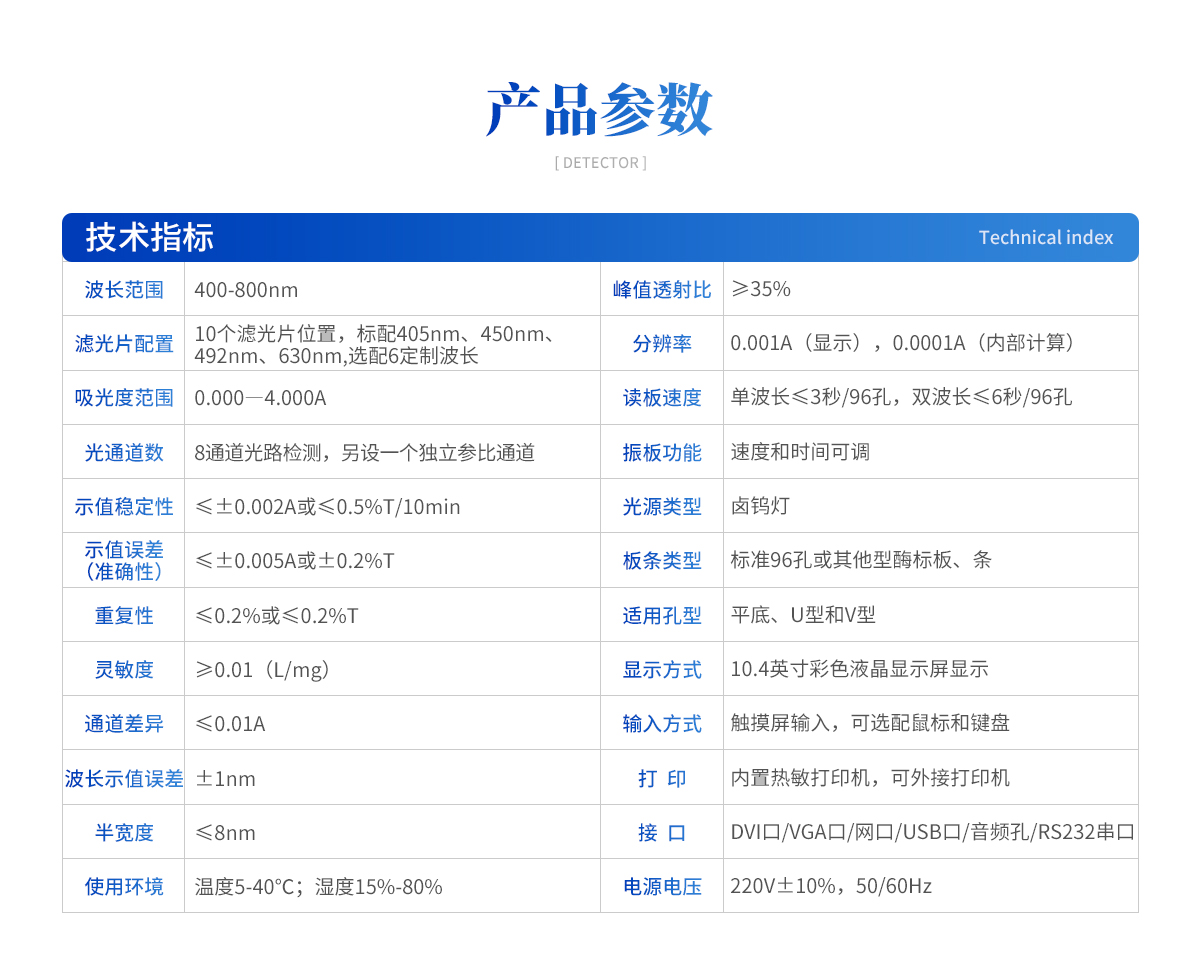
Task: Select the 温度5-40℃ environment value cell
Action: [318, 887]
